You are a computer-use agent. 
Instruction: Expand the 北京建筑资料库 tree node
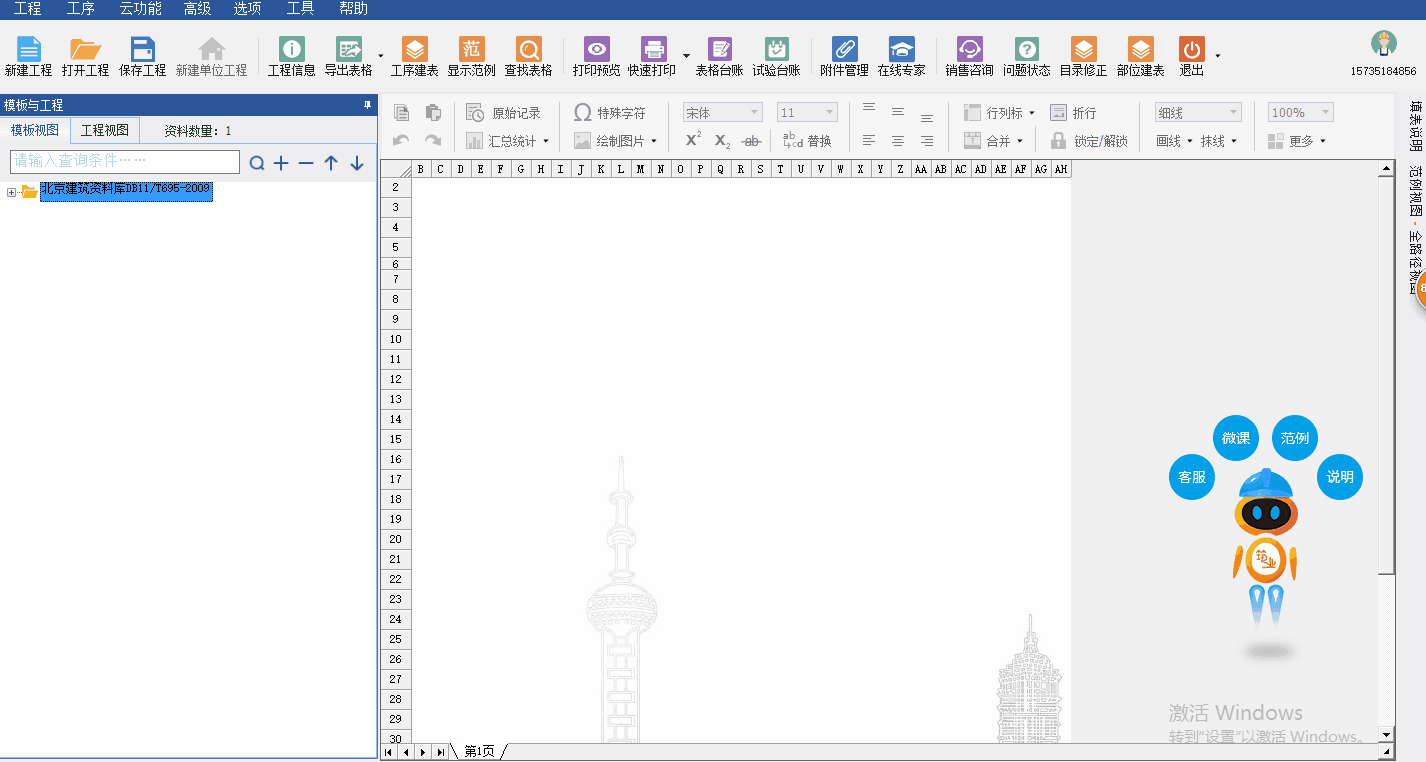(x=12, y=192)
